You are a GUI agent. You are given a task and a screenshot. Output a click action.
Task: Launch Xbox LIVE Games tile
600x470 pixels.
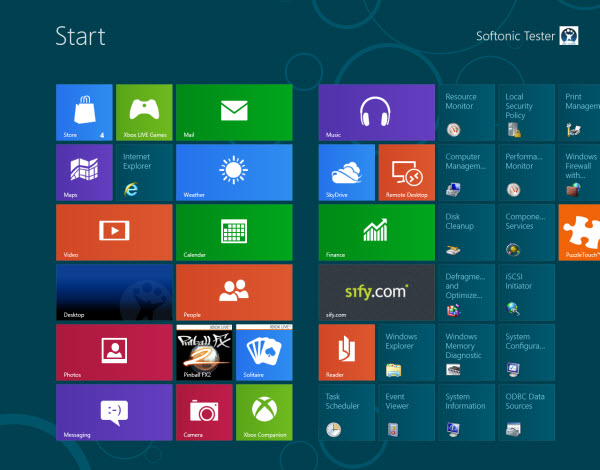tap(144, 112)
